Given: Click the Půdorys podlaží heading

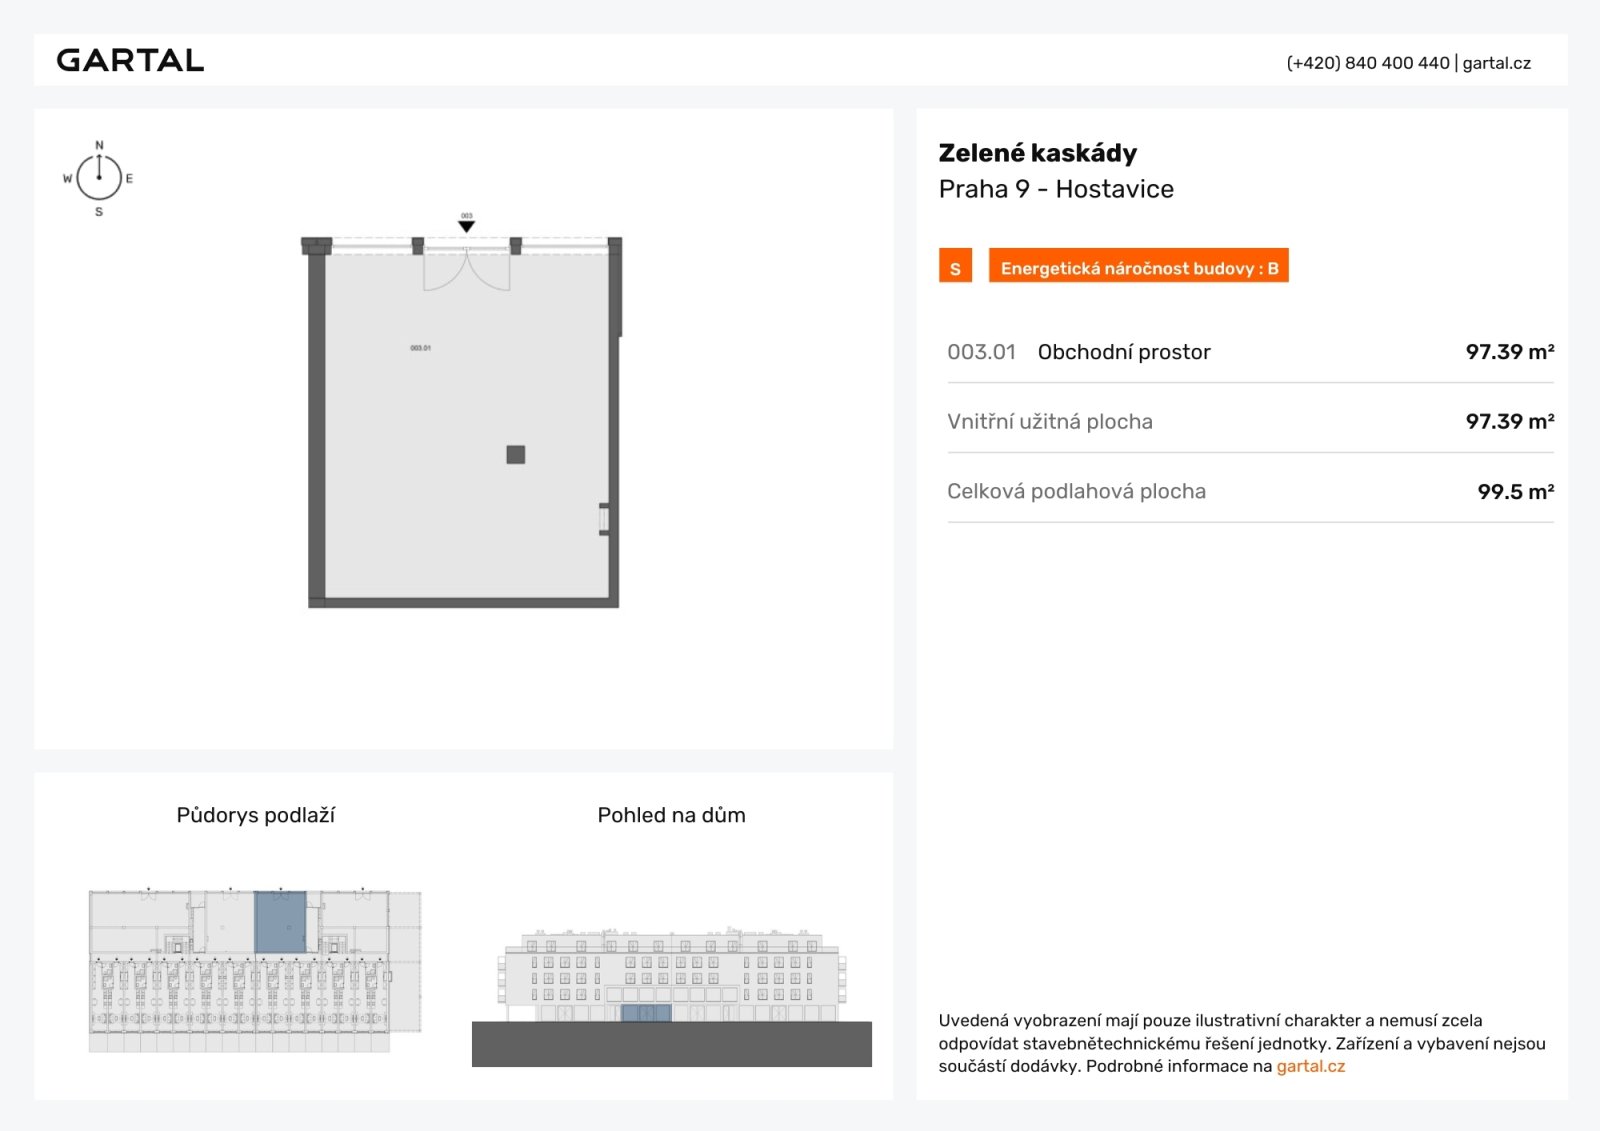Looking at the screenshot, I should pos(255,815).
